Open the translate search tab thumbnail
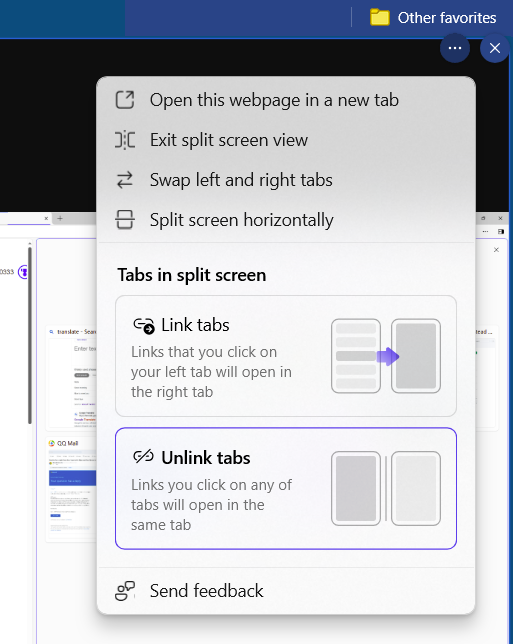Image resolution: width=513 pixels, height=644 pixels. tap(72, 378)
